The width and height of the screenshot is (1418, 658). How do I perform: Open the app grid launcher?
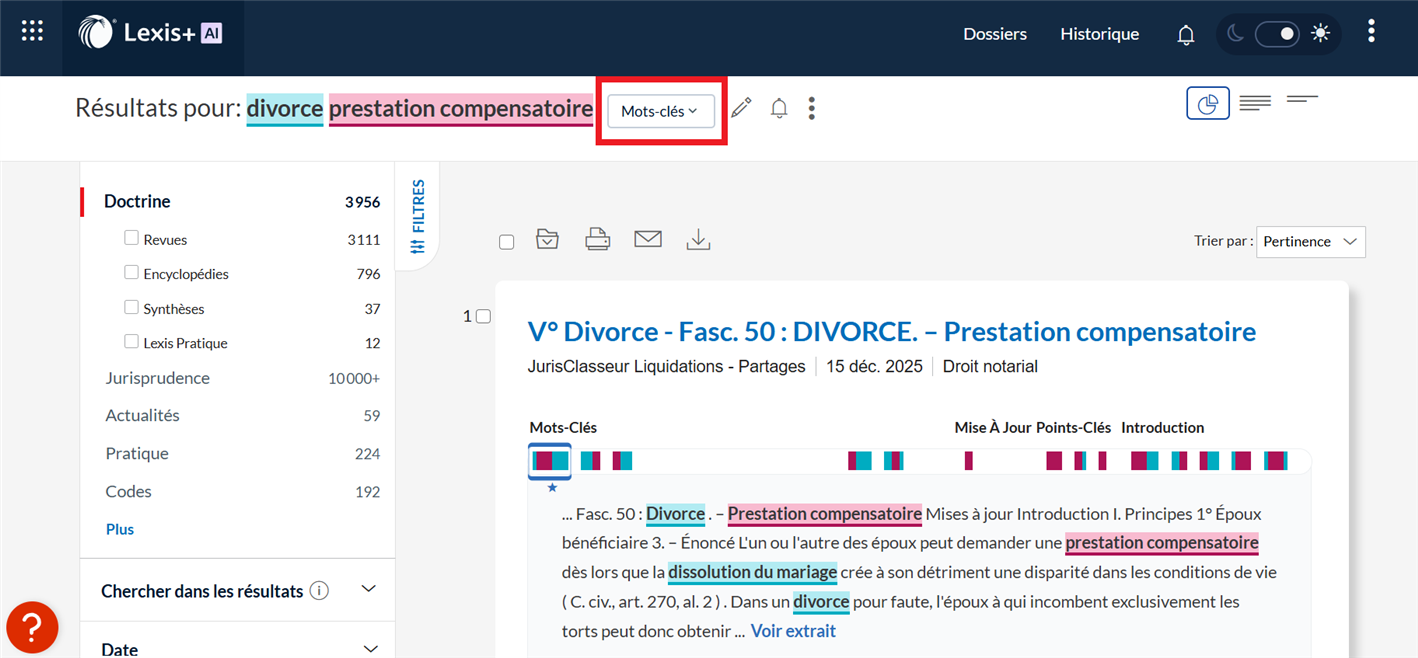coord(32,32)
